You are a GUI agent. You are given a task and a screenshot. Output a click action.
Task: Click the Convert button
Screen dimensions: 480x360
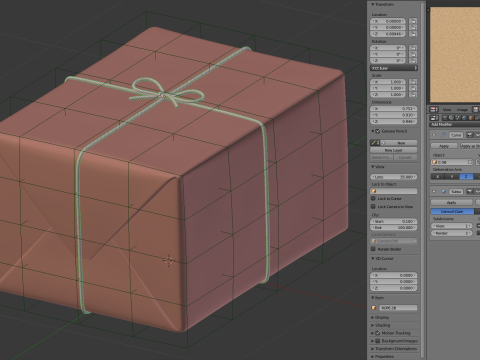[405, 157]
